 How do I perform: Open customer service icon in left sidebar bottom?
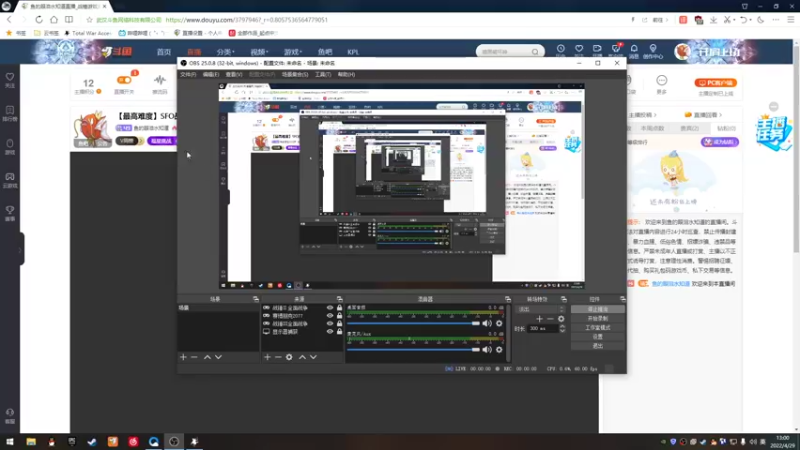tap(10, 413)
